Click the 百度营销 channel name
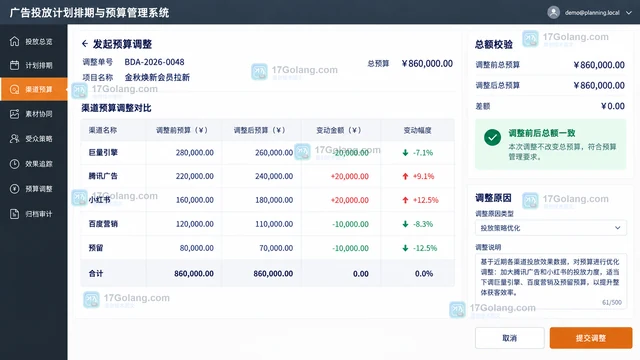Screen dimensions: 640x360 coord(103,224)
